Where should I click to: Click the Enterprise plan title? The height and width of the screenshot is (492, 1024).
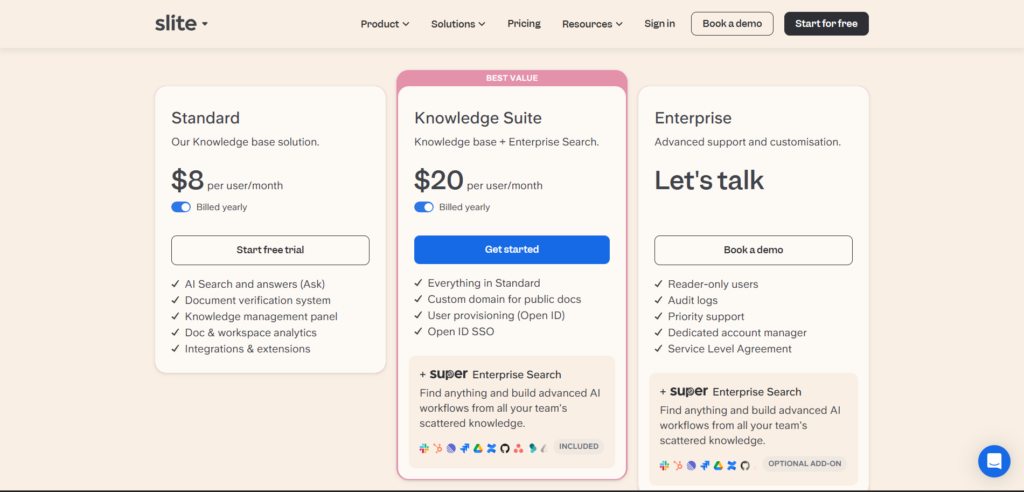coord(693,118)
